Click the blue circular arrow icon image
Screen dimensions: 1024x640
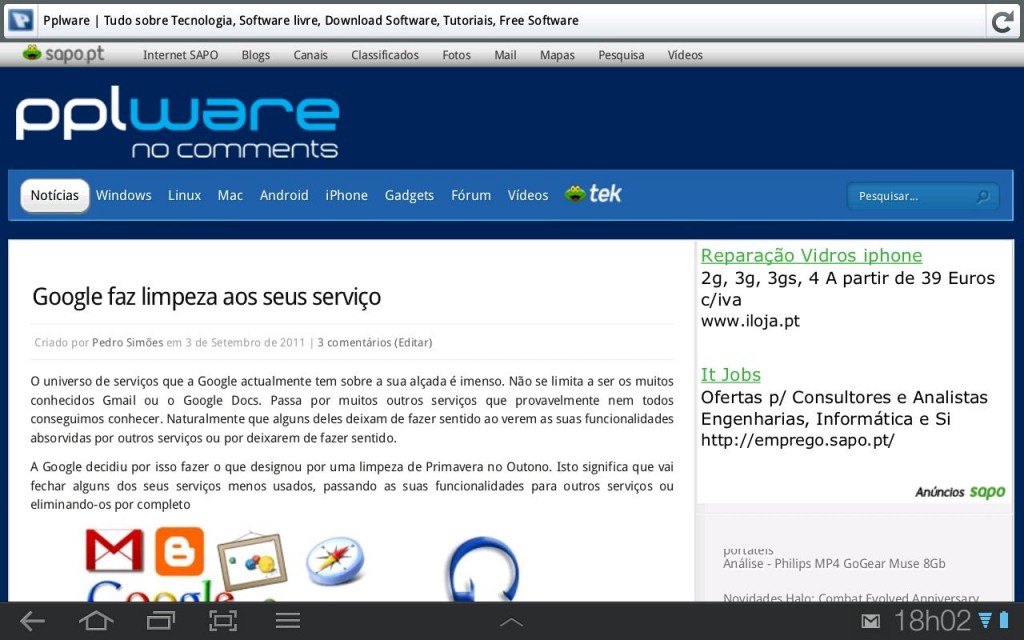point(482,569)
